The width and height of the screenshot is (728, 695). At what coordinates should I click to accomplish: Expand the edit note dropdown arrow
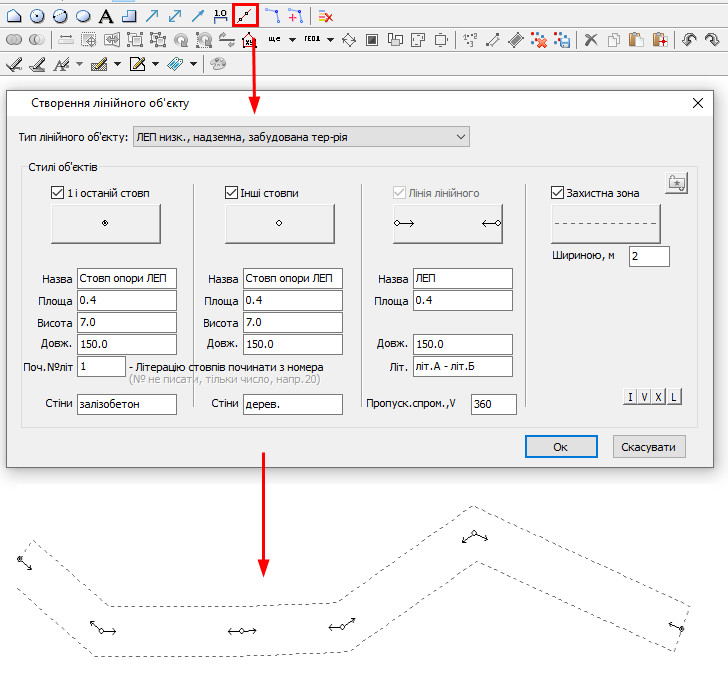[x=156, y=64]
